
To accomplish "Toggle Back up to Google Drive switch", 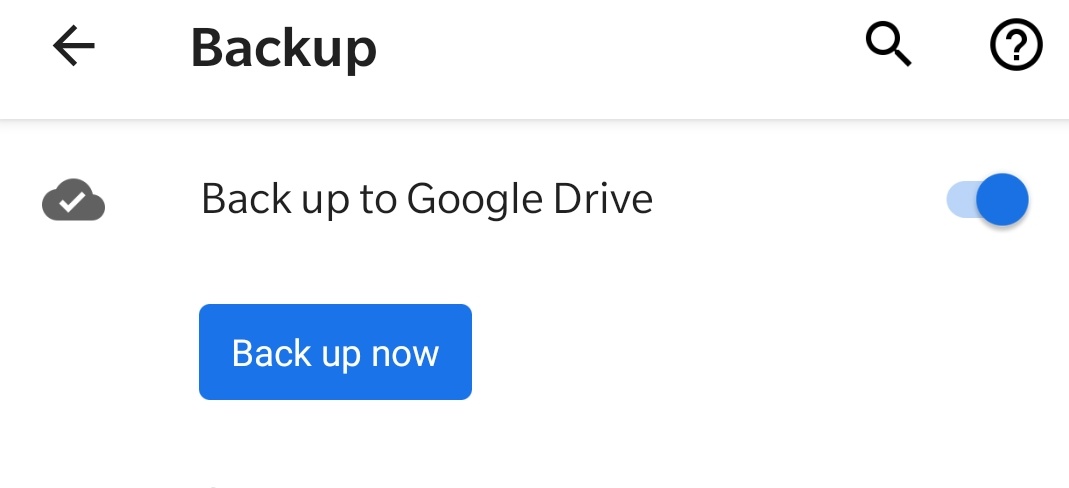I will [x=987, y=200].
